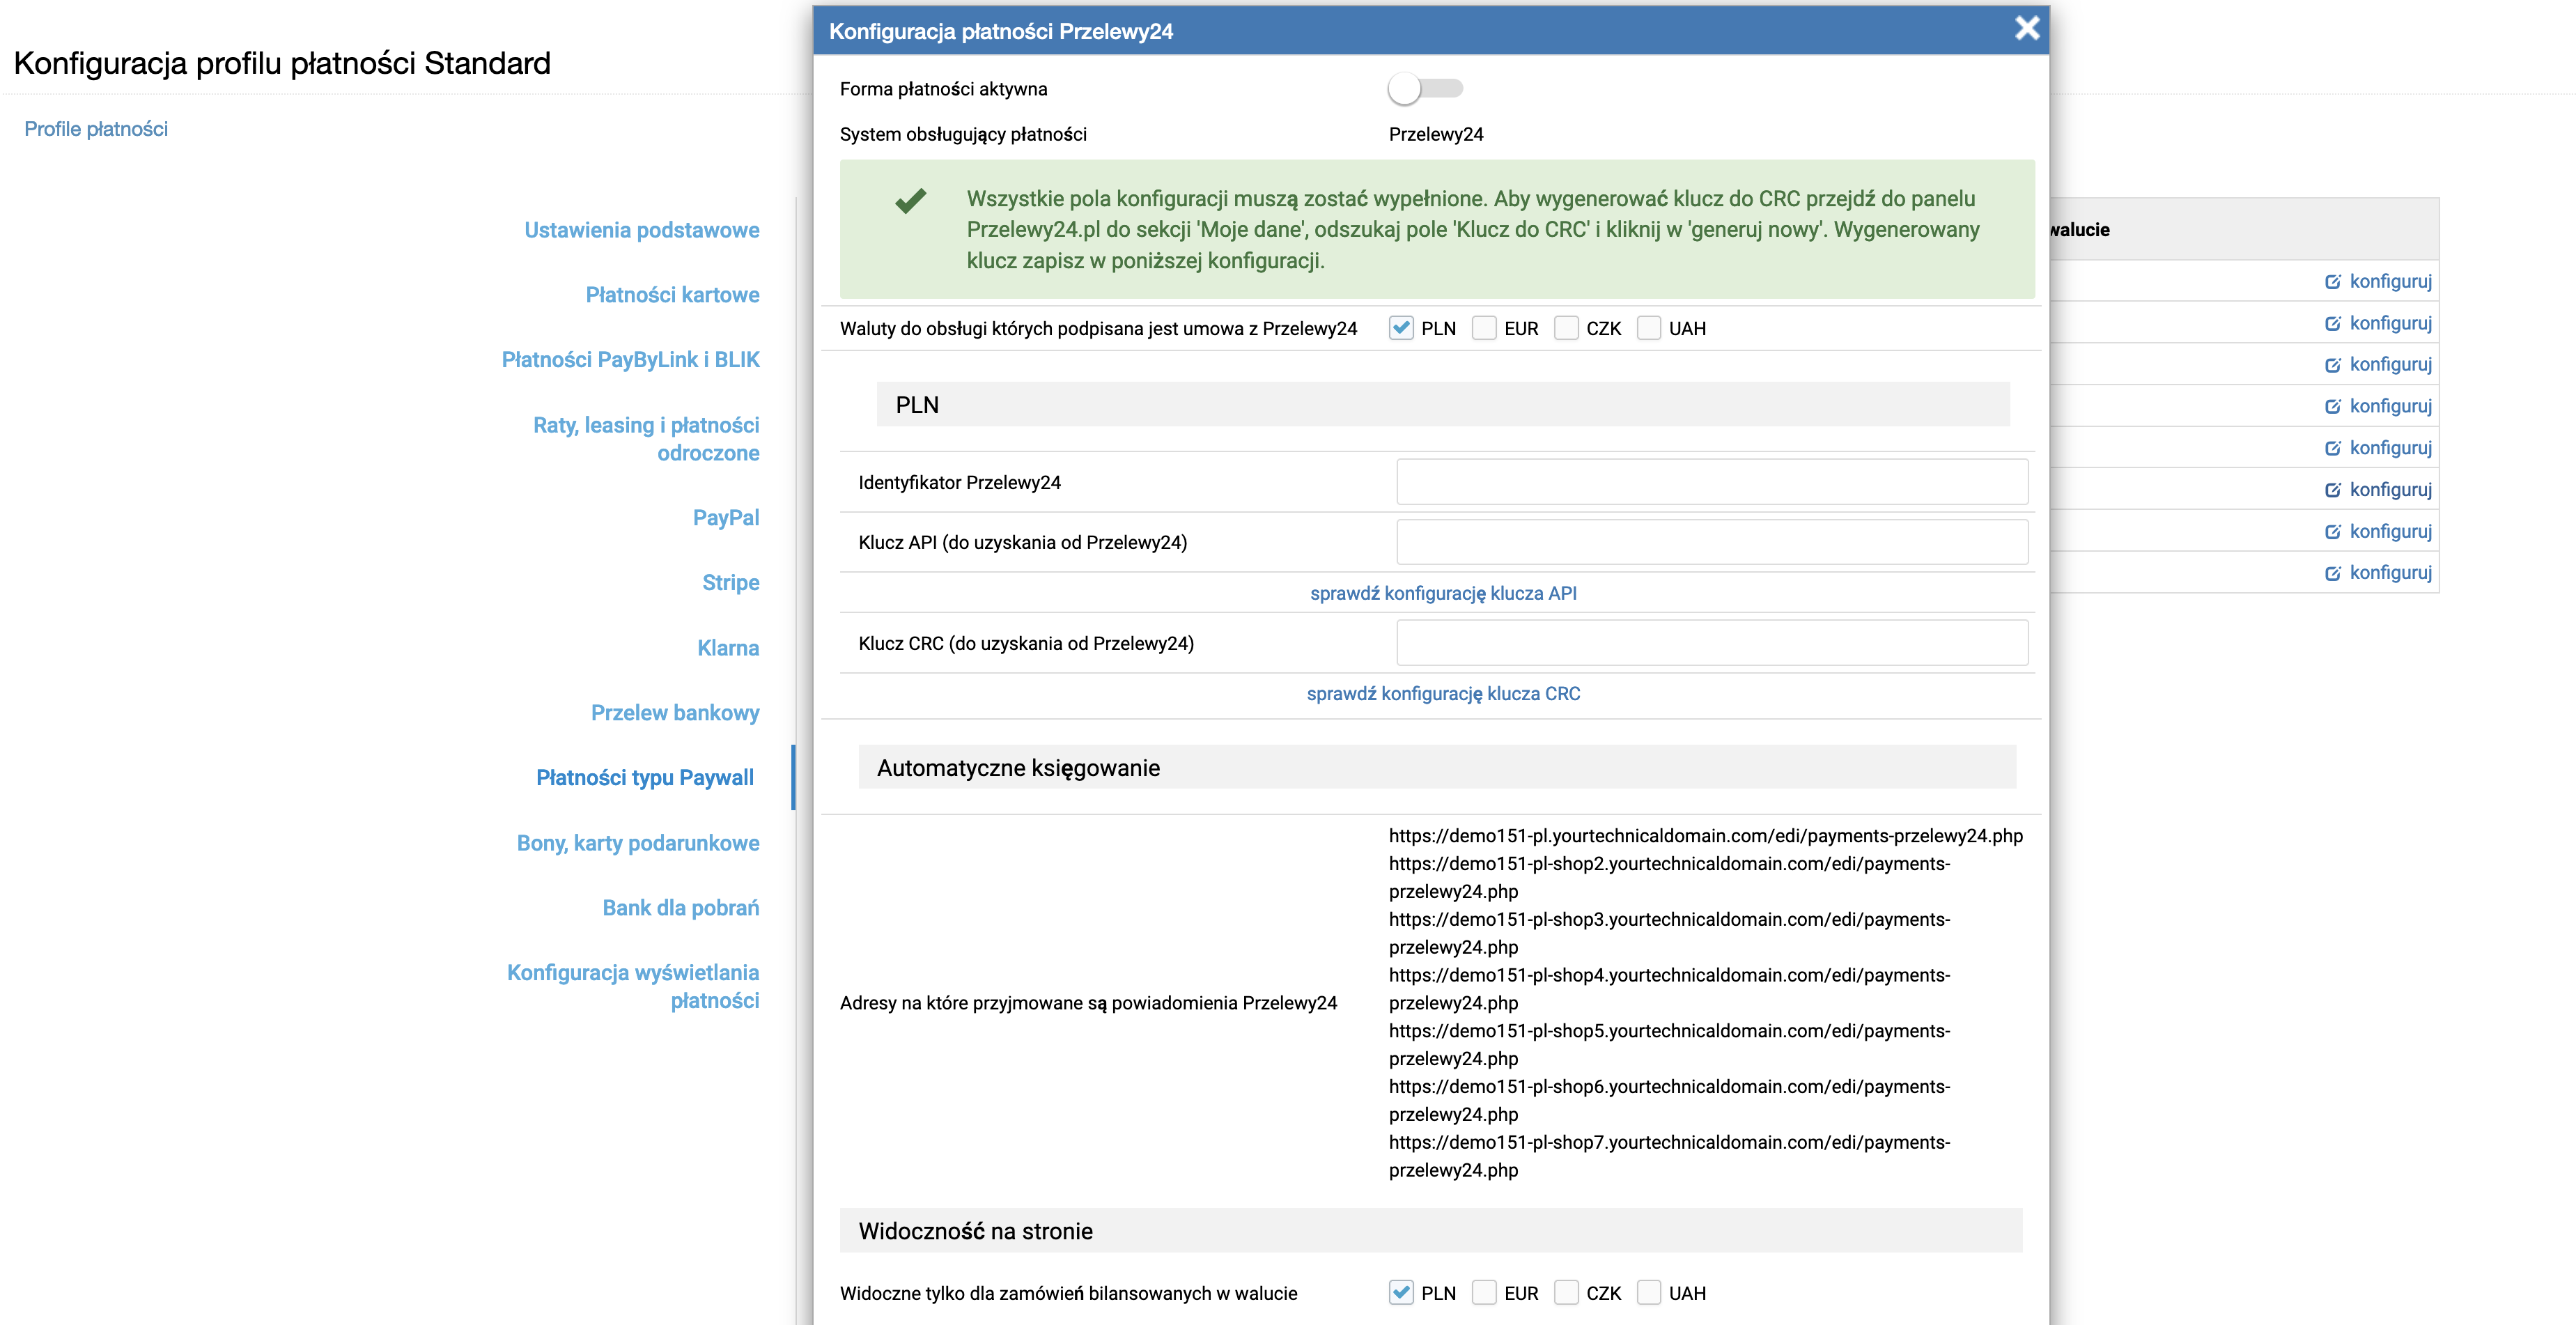
Task: Open the PayPal section
Action: coord(726,518)
